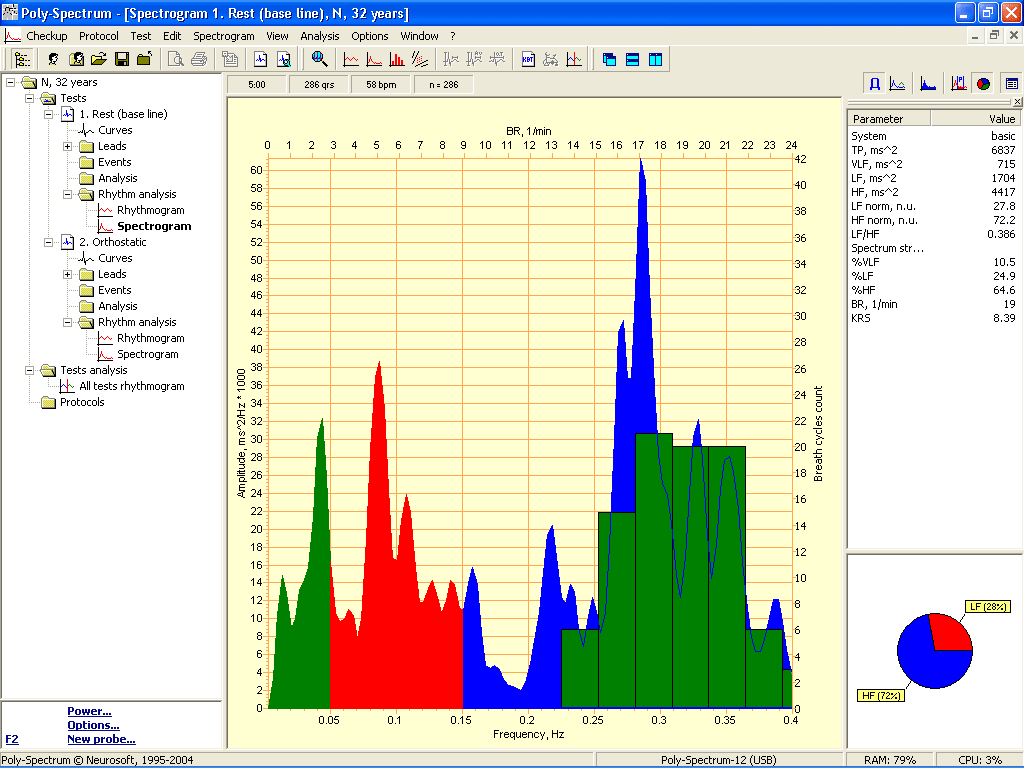Screen dimensions: 1024x768
Task: Click the KBT document toolbar icon
Action: click(x=528, y=59)
